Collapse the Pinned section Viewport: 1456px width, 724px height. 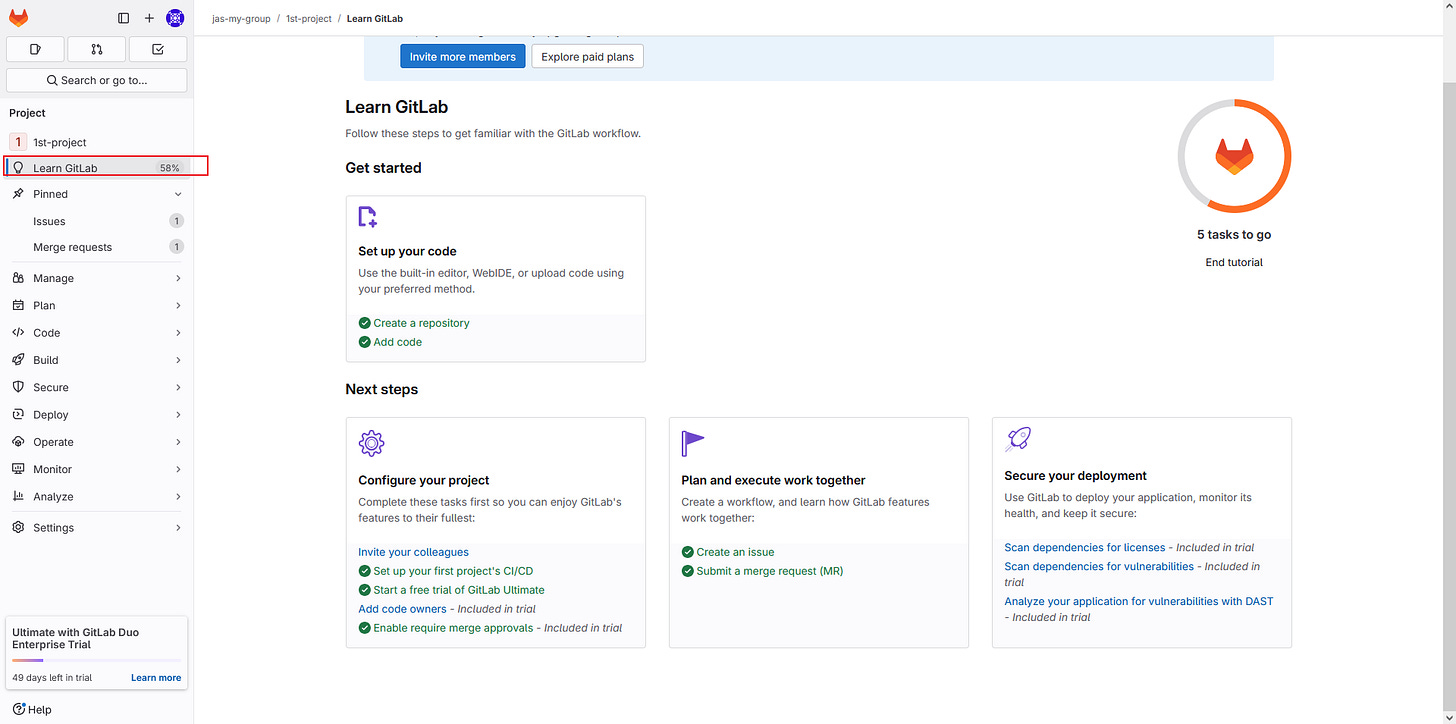click(x=97, y=194)
